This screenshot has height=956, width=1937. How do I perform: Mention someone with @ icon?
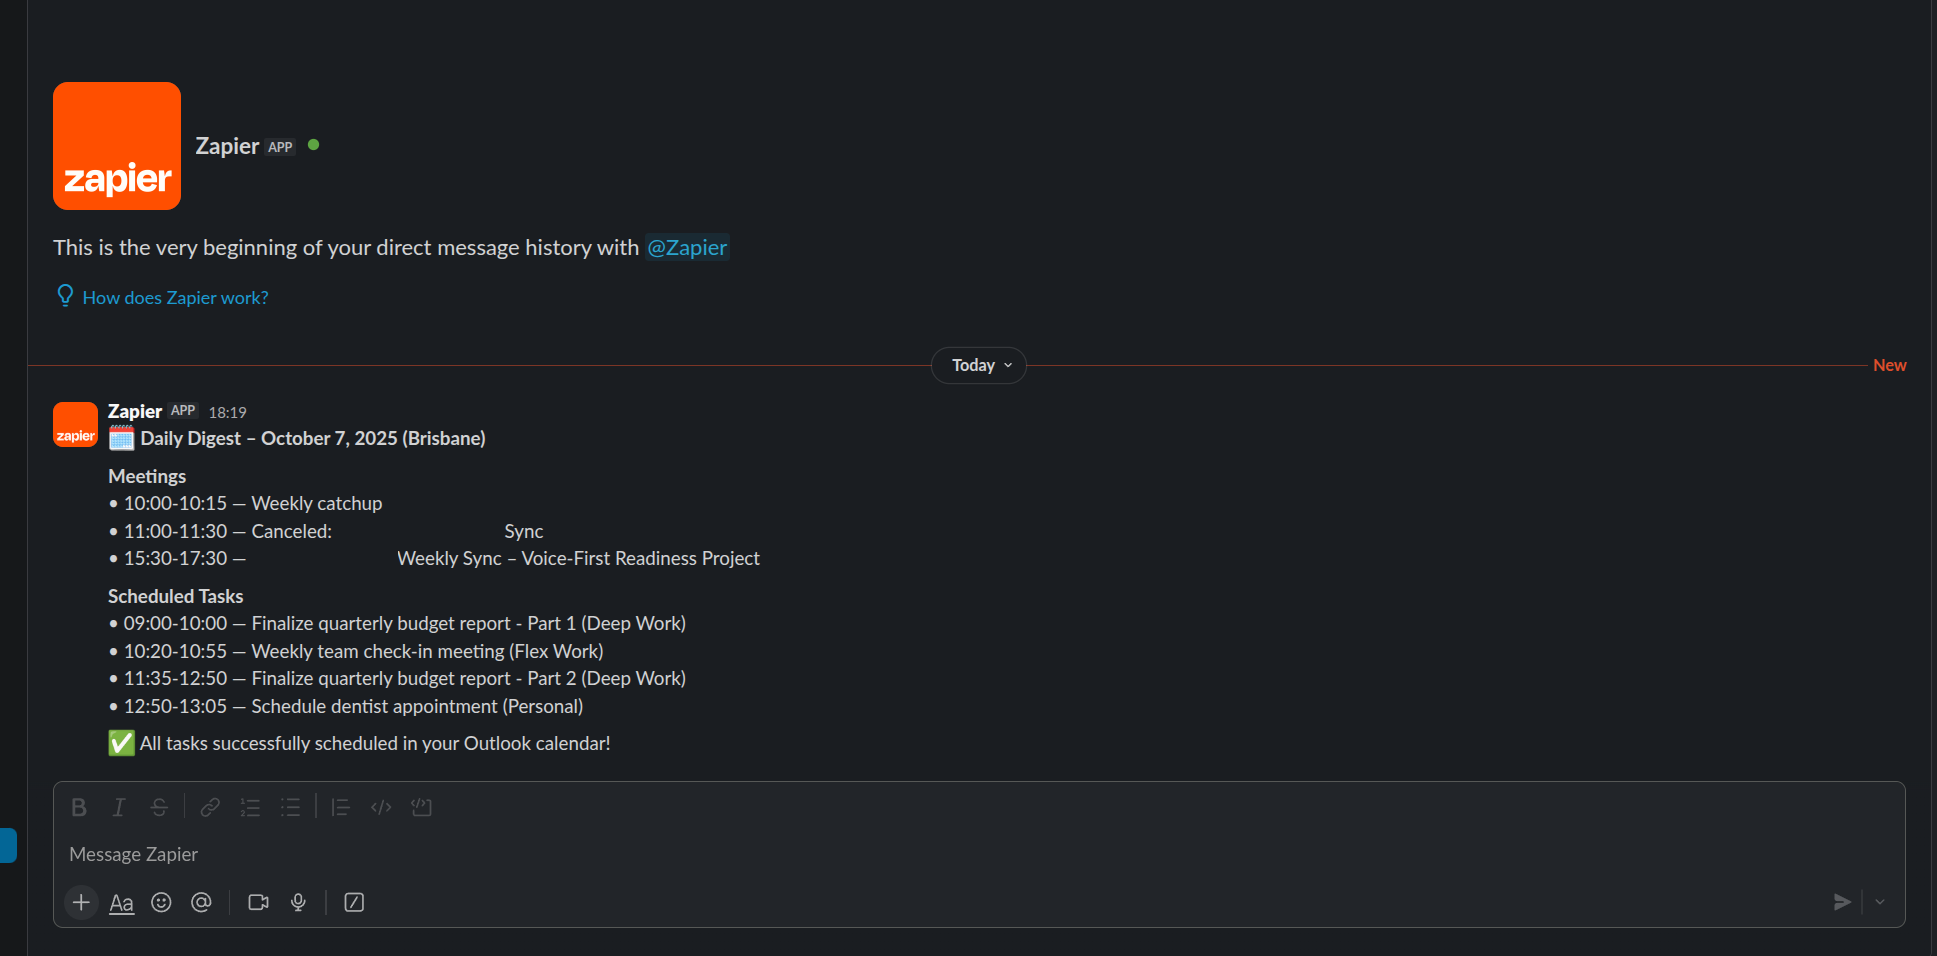[x=201, y=902]
